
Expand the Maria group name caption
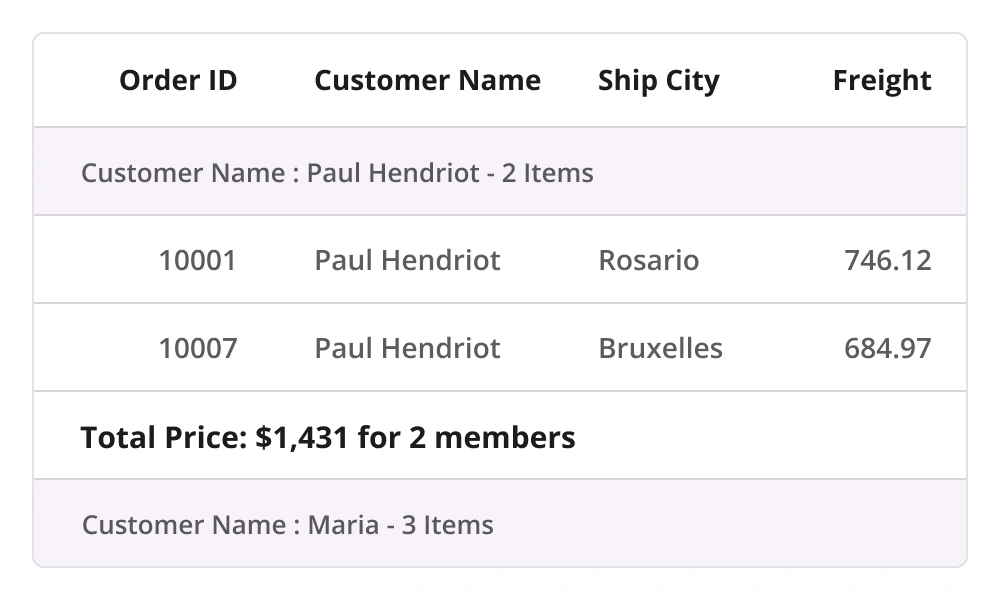pos(342,525)
